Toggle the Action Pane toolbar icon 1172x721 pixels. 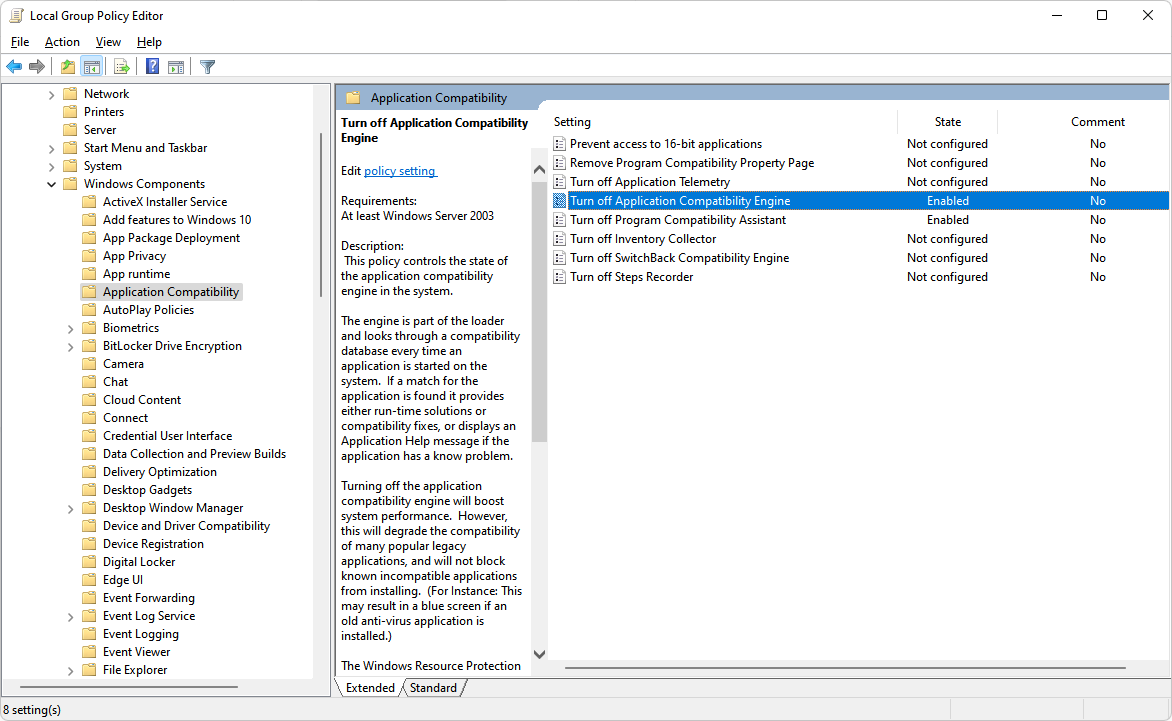[176, 66]
